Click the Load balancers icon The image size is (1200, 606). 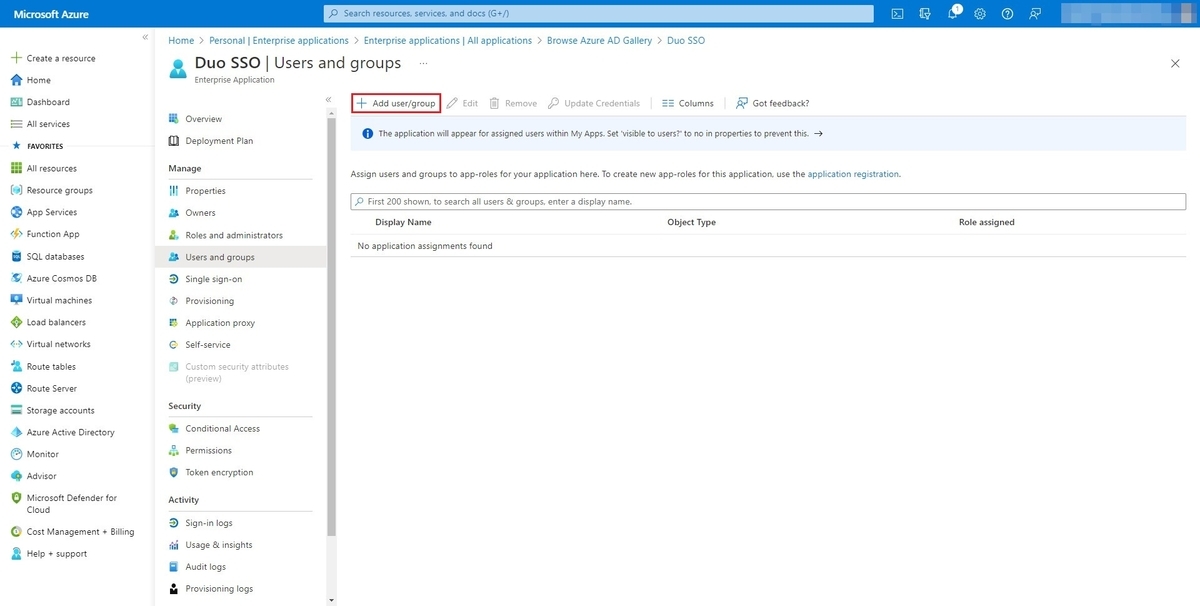tap(16, 322)
